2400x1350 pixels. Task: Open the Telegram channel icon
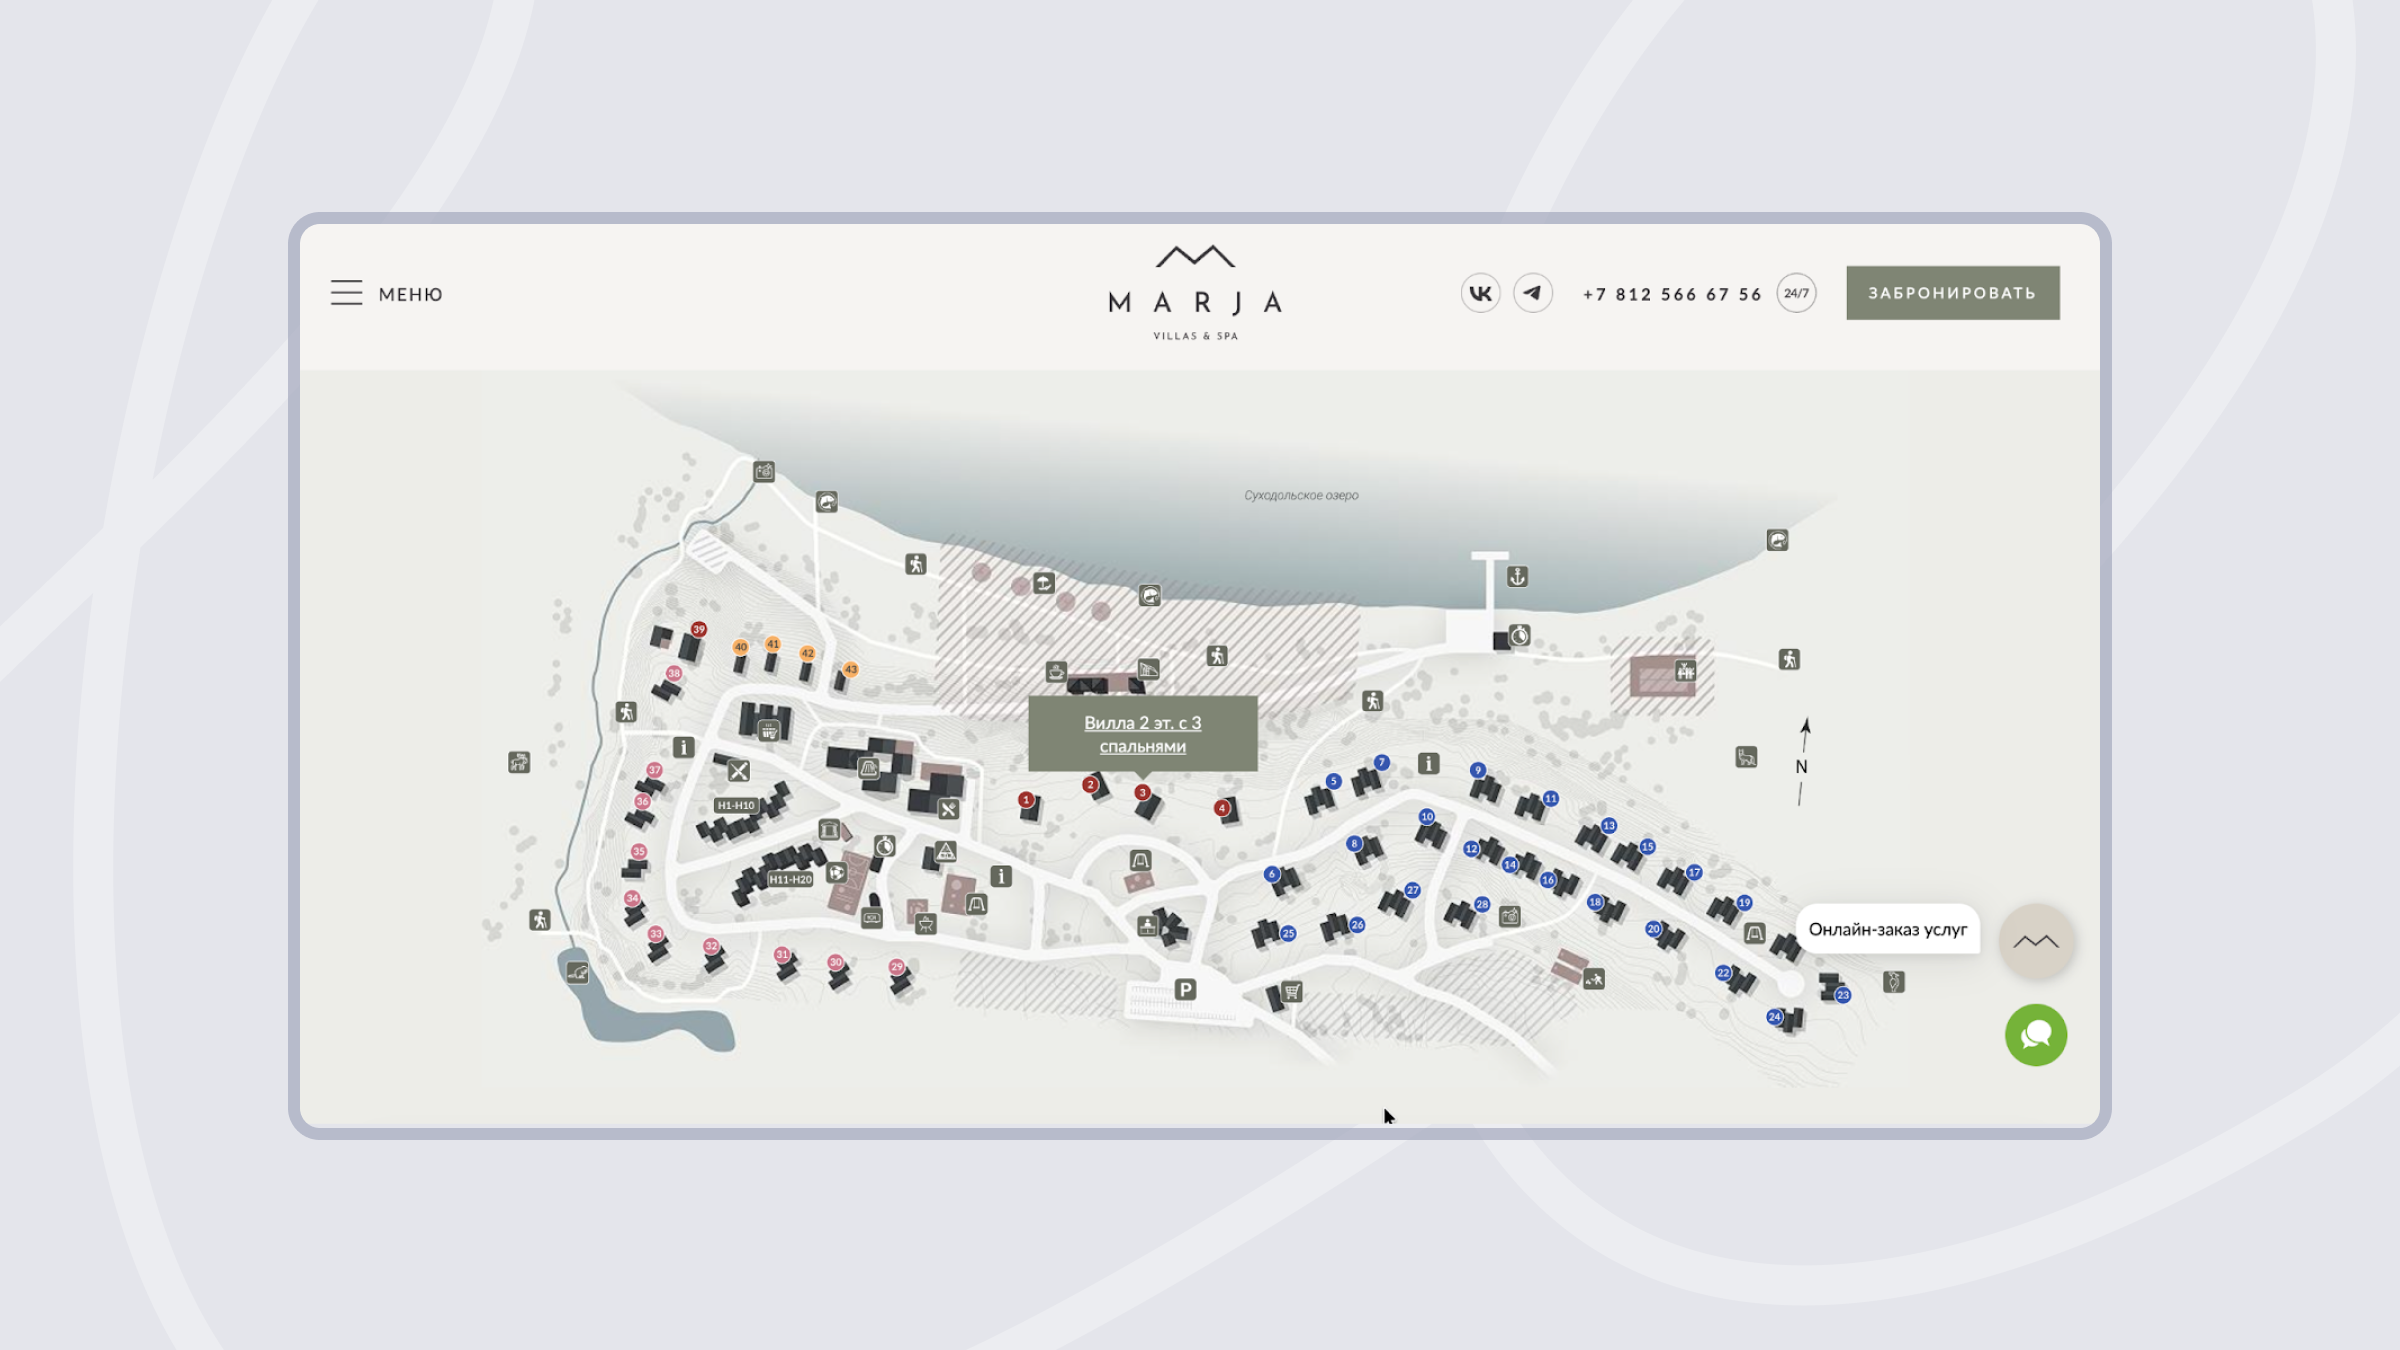(1532, 293)
